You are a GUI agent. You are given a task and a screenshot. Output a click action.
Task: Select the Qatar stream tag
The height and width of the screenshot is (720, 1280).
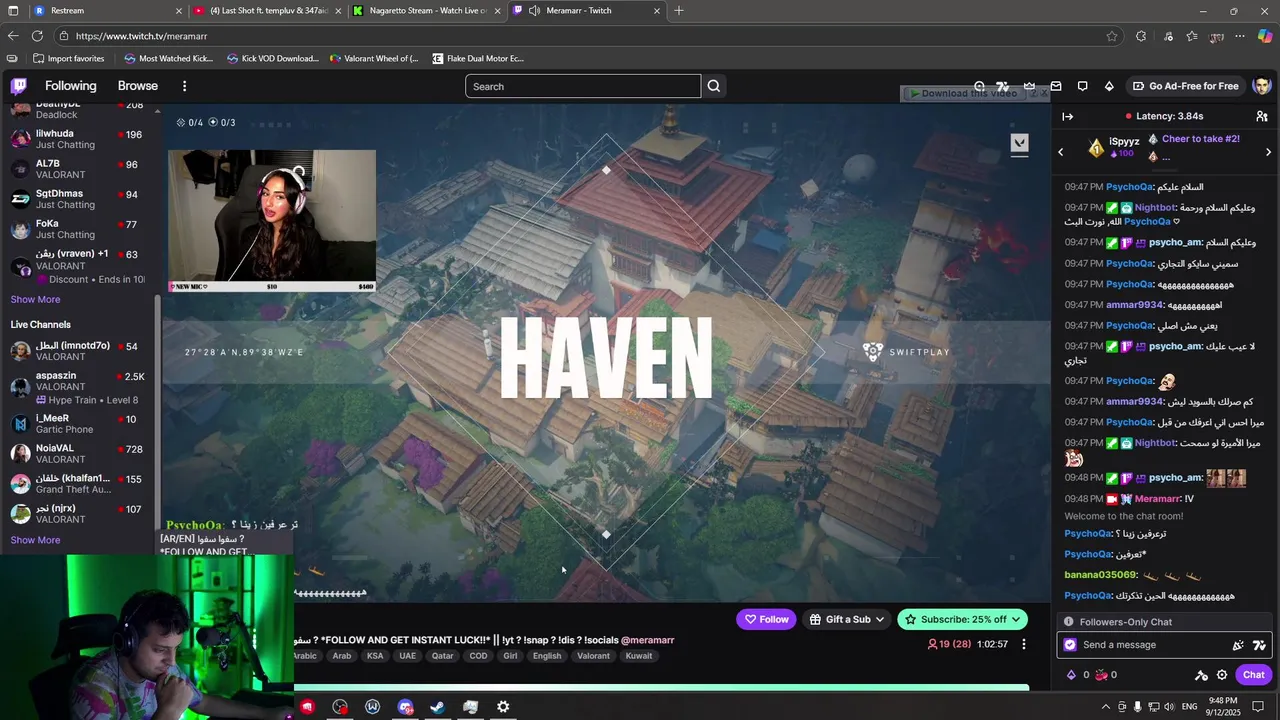[x=442, y=656]
